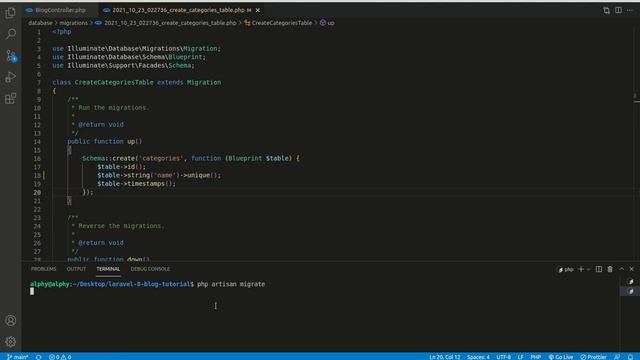Click the '$table->string' unique name line
The width and height of the screenshot is (640, 360).
pyautogui.click(x=159, y=175)
